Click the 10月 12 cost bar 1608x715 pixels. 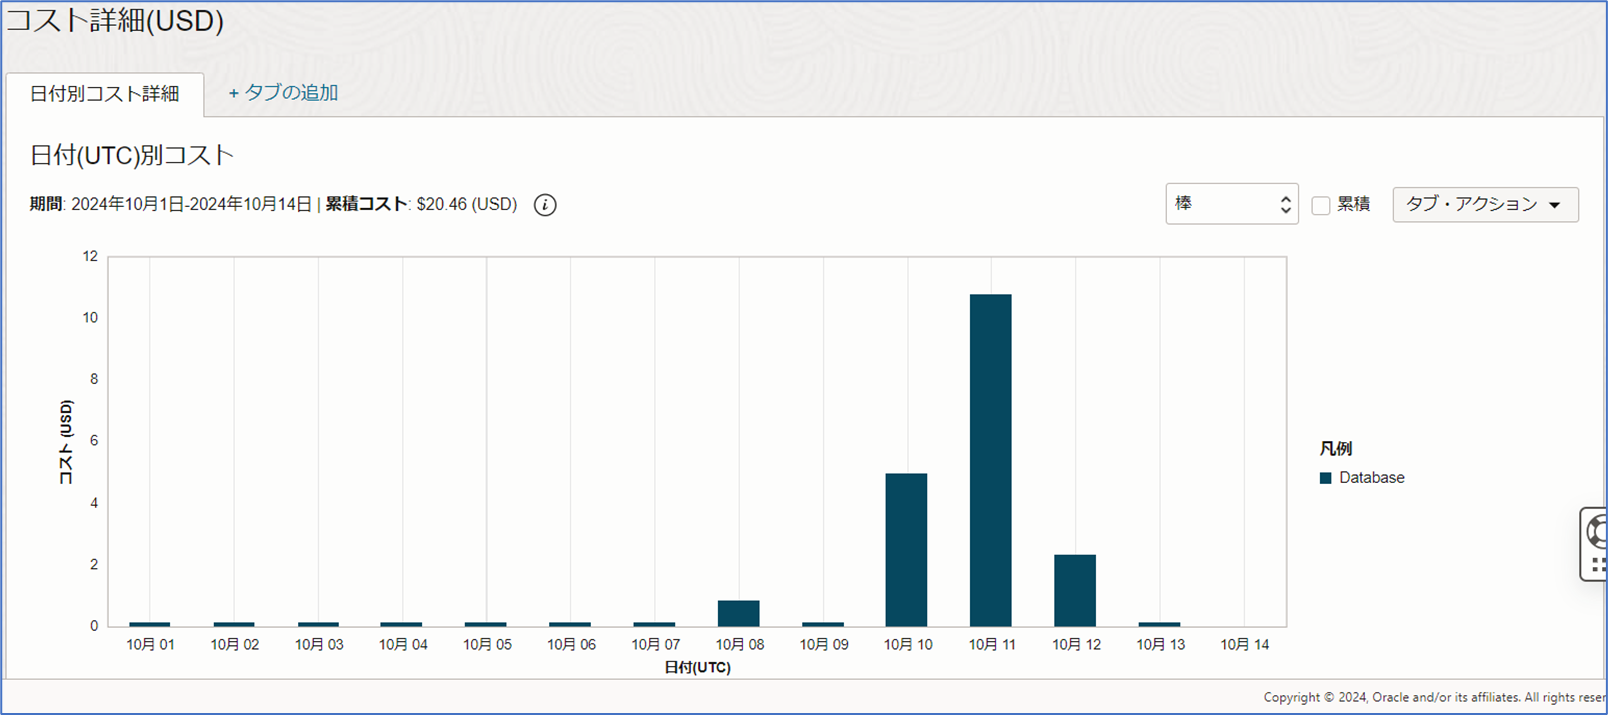tap(1075, 590)
